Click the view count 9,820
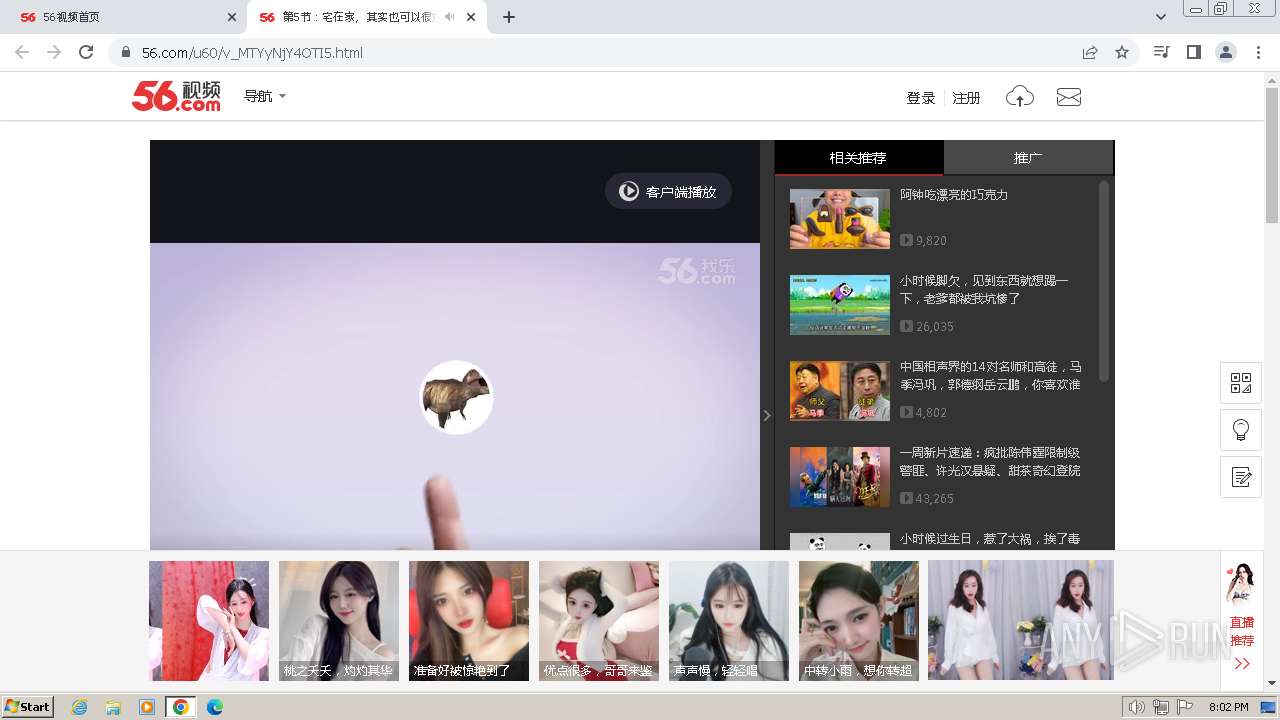The image size is (1280, 720). pyautogui.click(x=931, y=240)
